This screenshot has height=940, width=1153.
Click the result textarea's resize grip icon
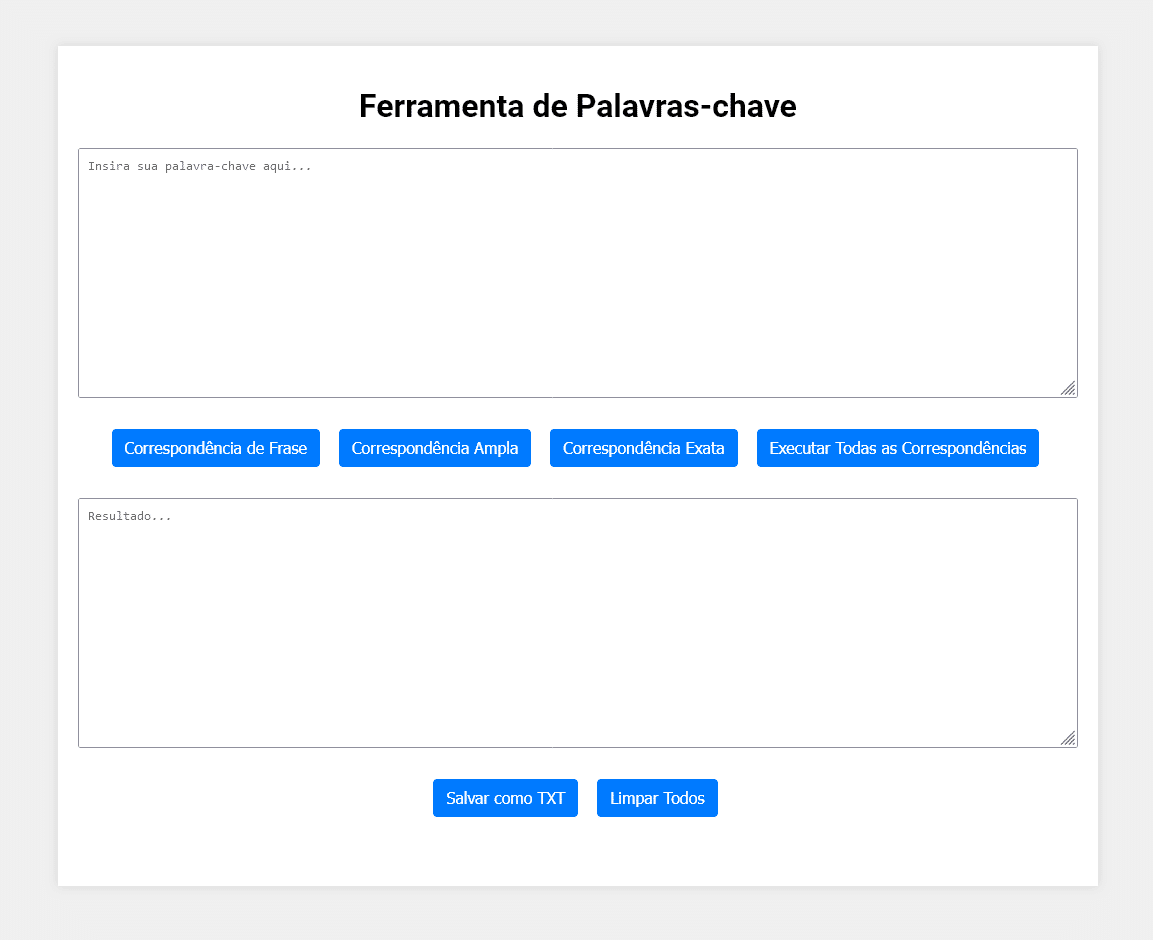(1068, 738)
